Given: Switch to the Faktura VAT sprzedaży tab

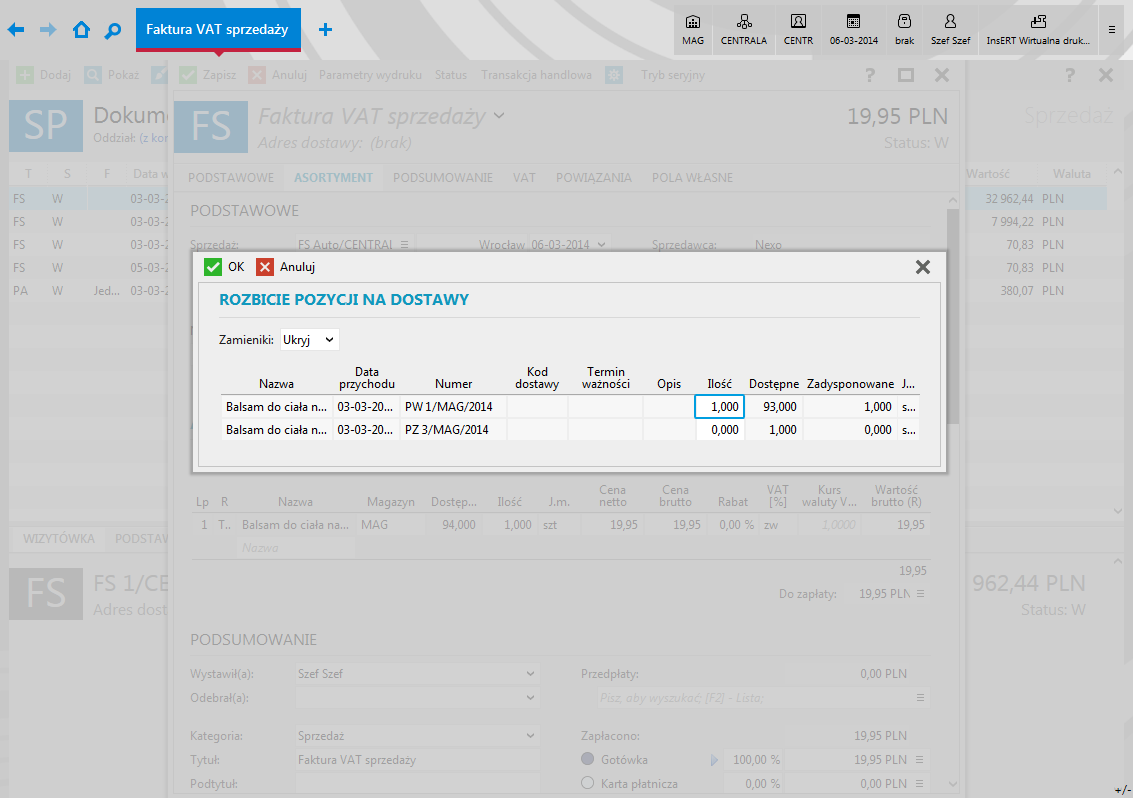Looking at the screenshot, I should click(217, 30).
